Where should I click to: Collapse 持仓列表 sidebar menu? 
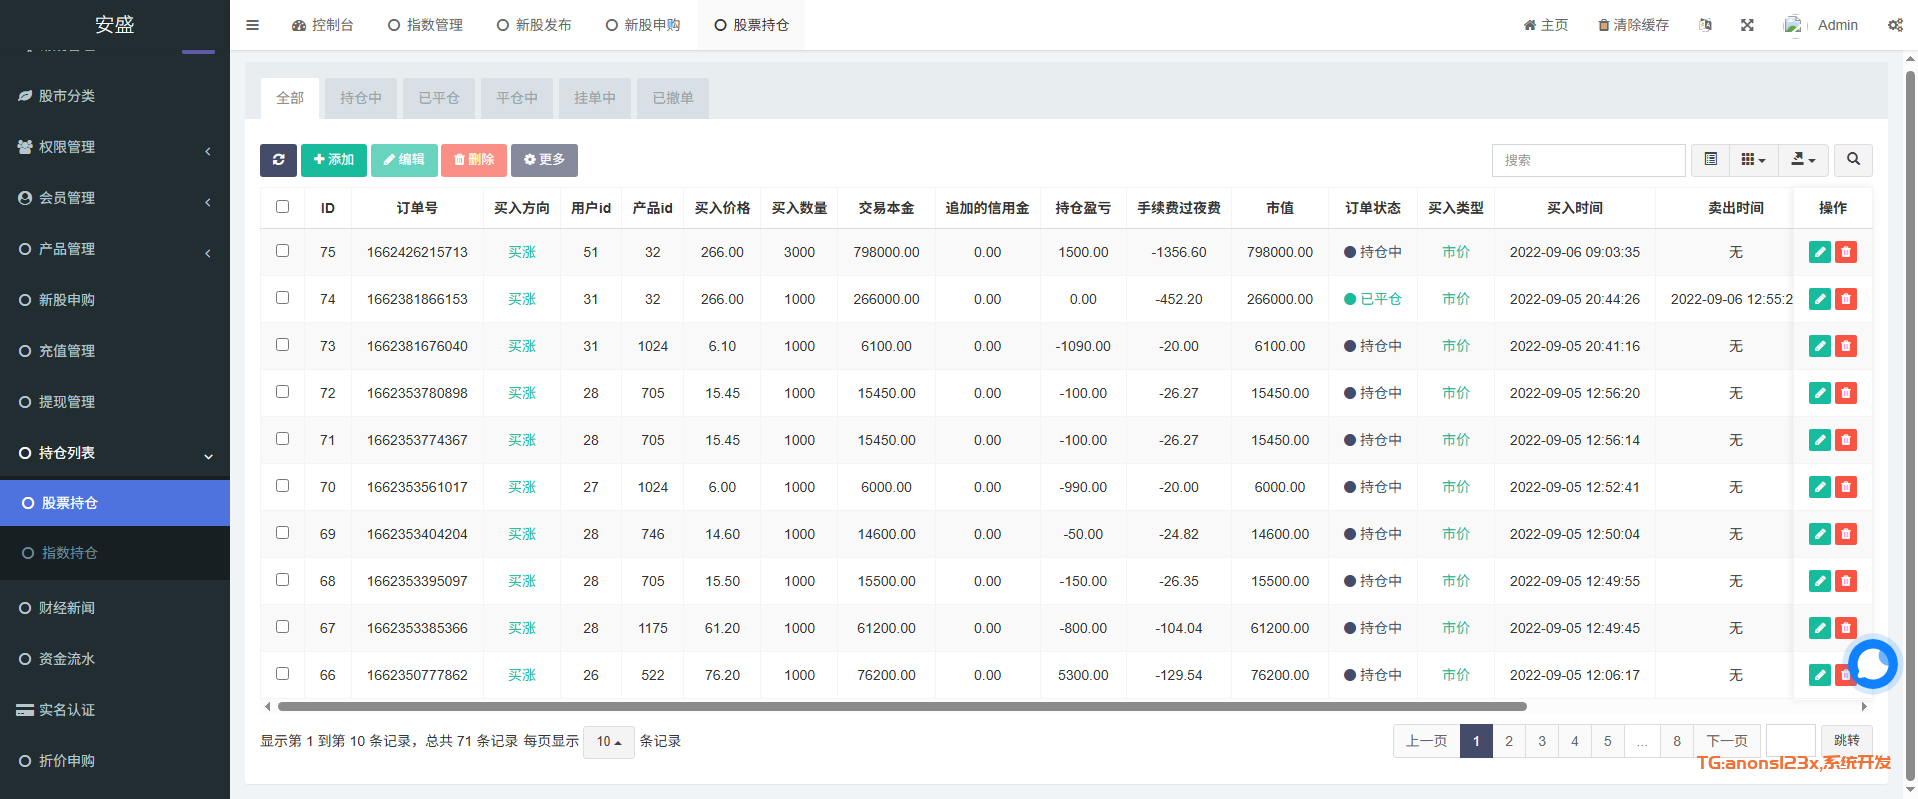[115, 453]
